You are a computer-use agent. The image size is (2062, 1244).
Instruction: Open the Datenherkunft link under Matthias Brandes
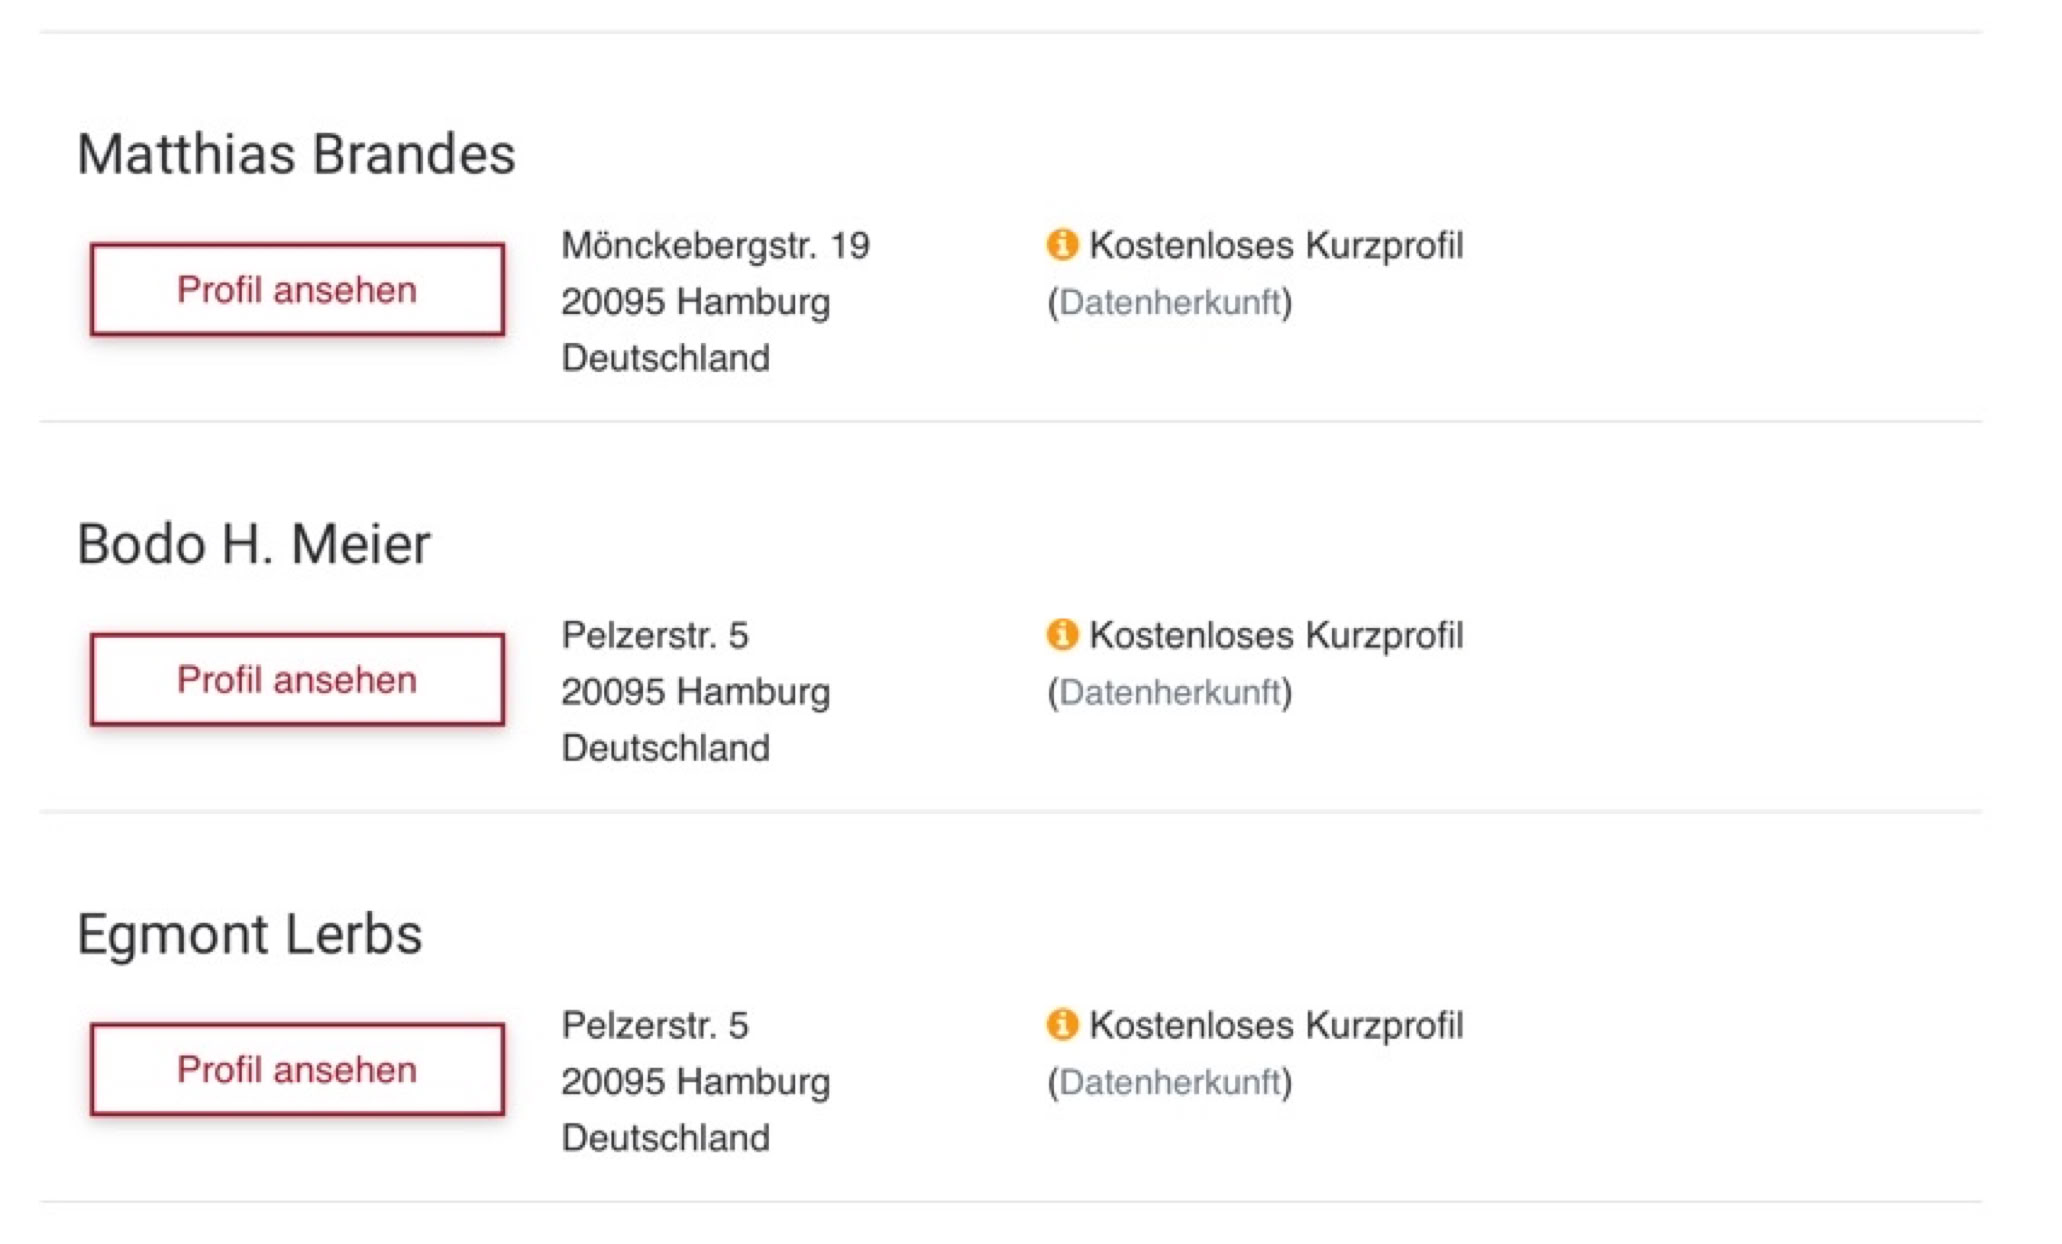(x=1170, y=302)
